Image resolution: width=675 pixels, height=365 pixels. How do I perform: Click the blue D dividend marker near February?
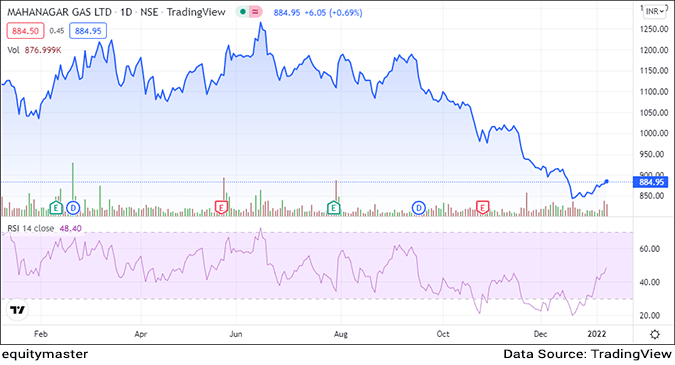73,208
